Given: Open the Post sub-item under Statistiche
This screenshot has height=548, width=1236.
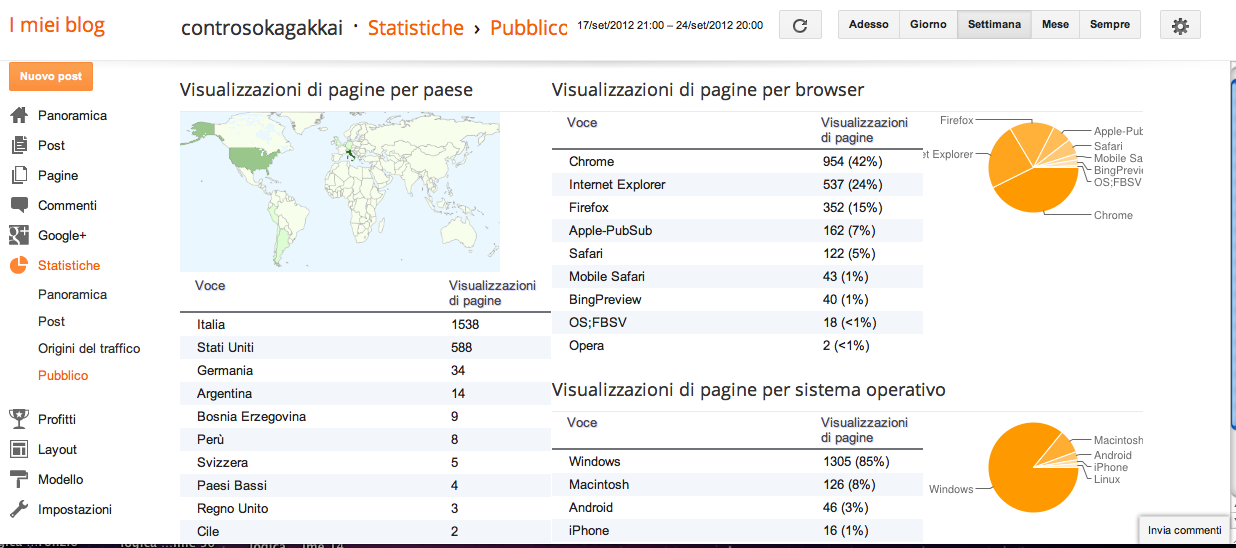Looking at the screenshot, I should [x=51, y=322].
